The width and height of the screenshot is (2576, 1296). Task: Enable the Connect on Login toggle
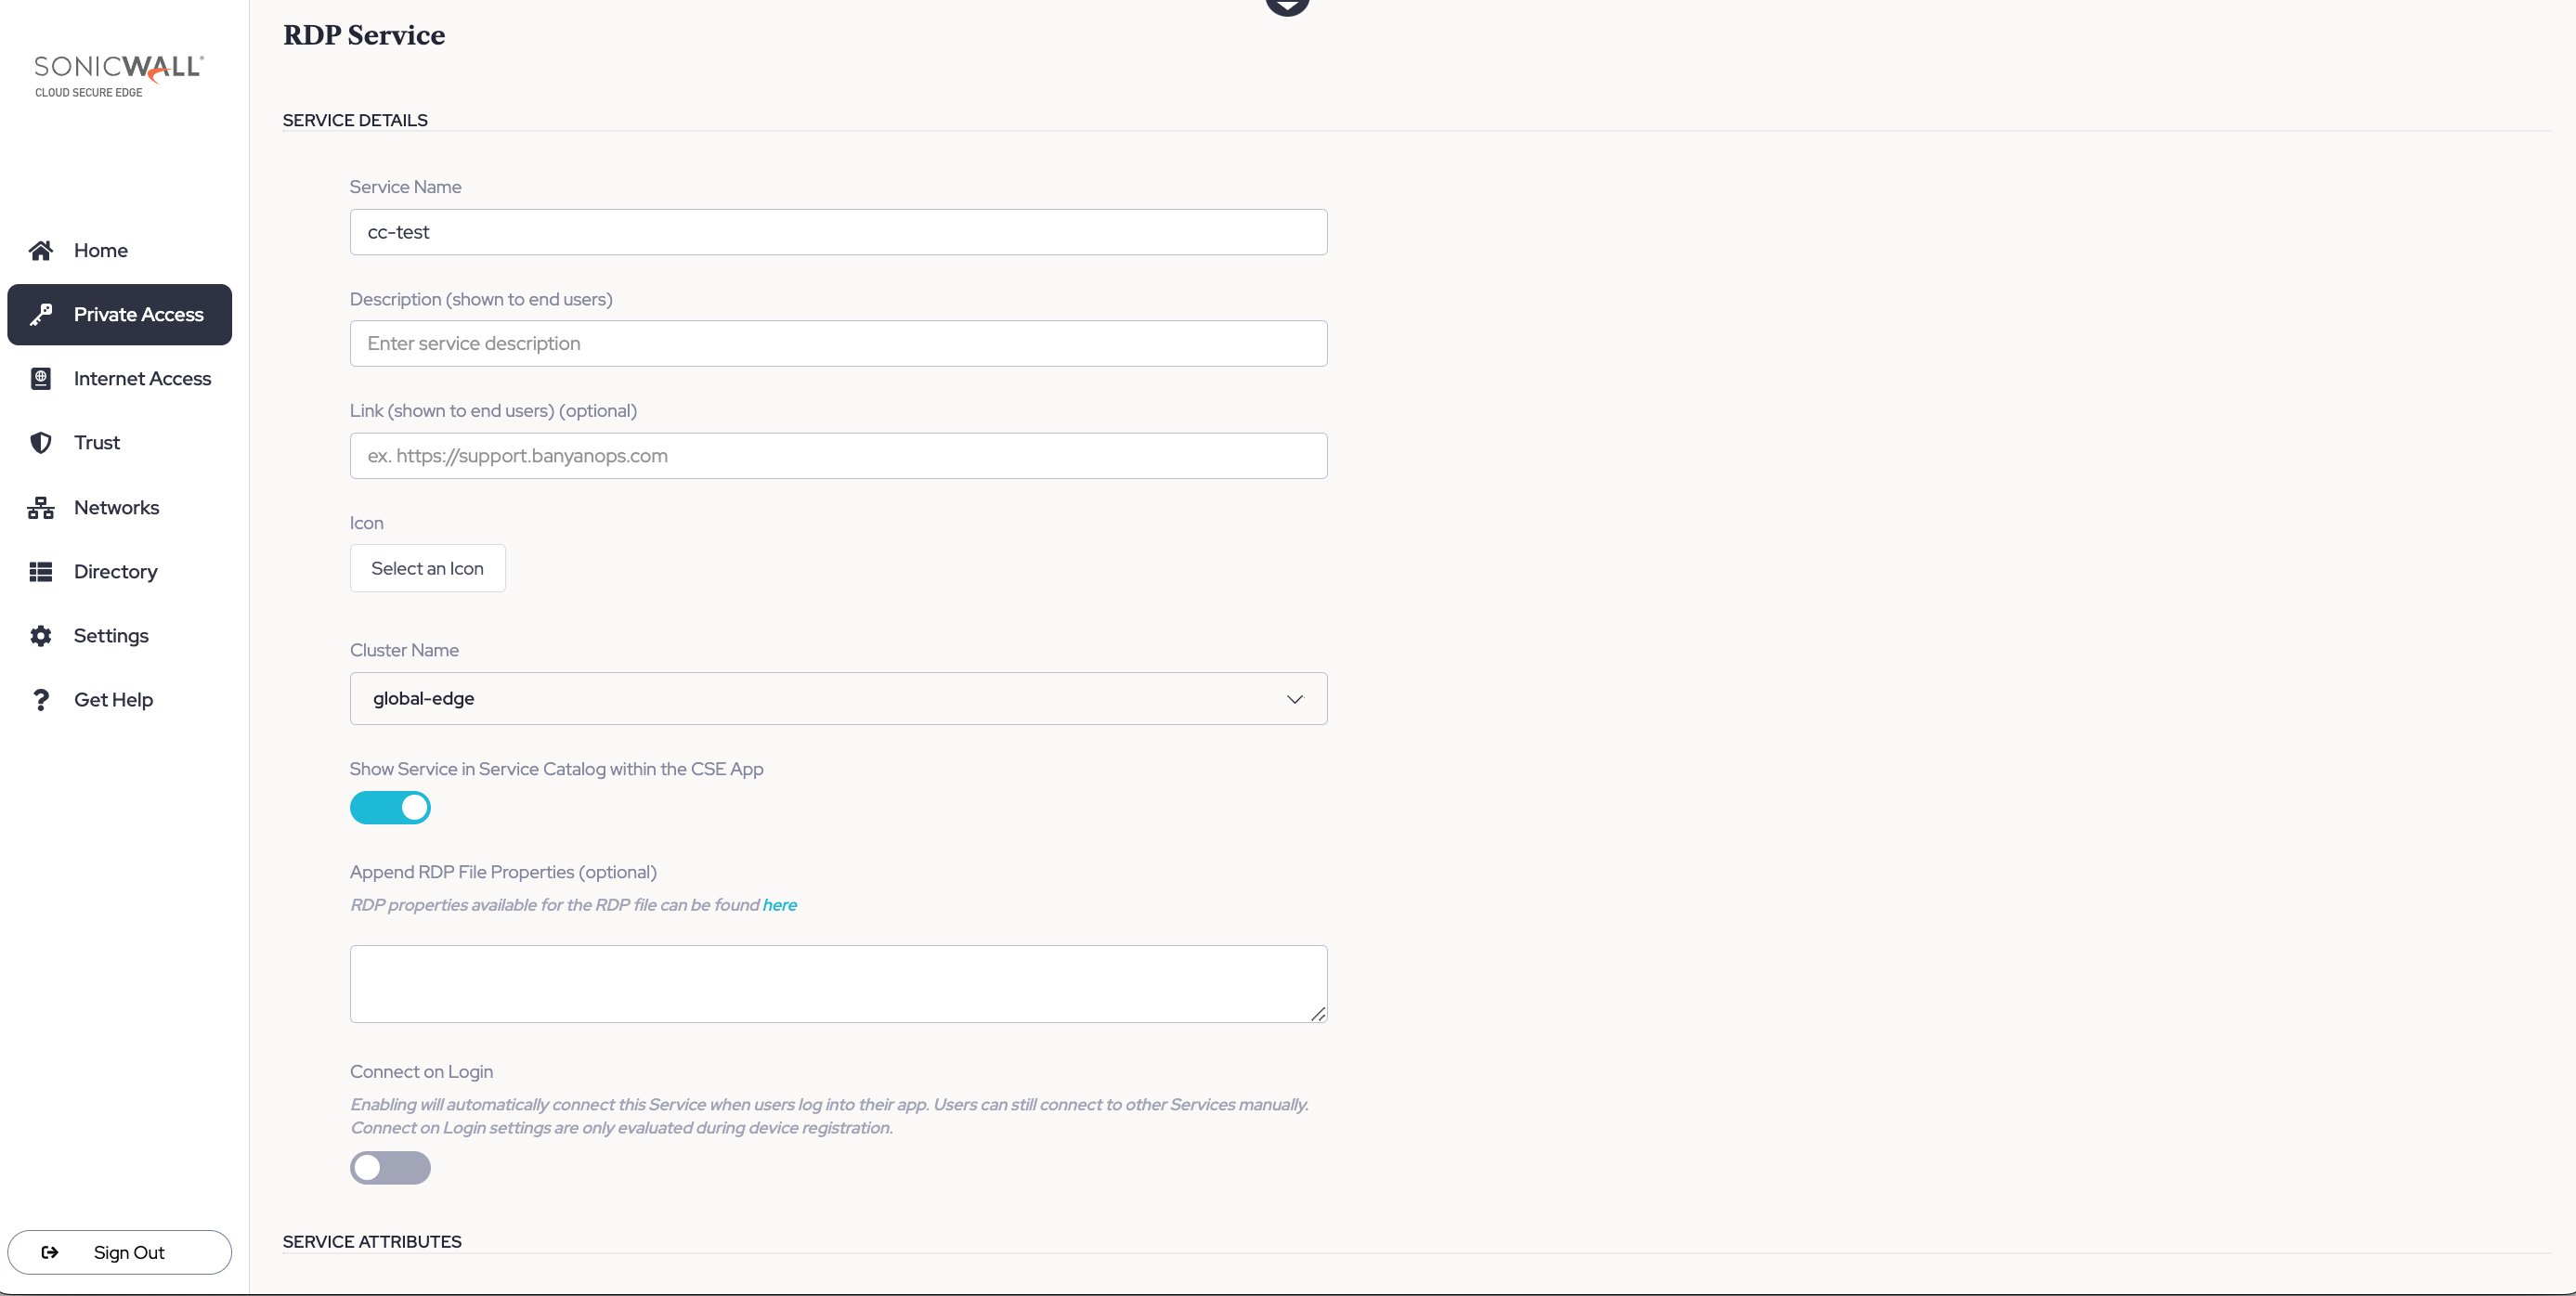[390, 1168]
